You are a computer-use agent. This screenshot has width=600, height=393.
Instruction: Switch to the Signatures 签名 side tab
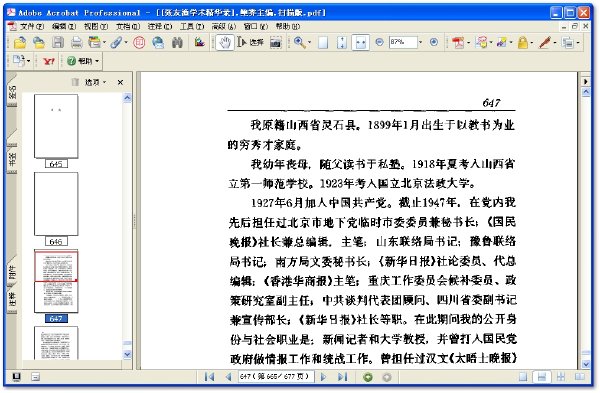tap(12, 92)
